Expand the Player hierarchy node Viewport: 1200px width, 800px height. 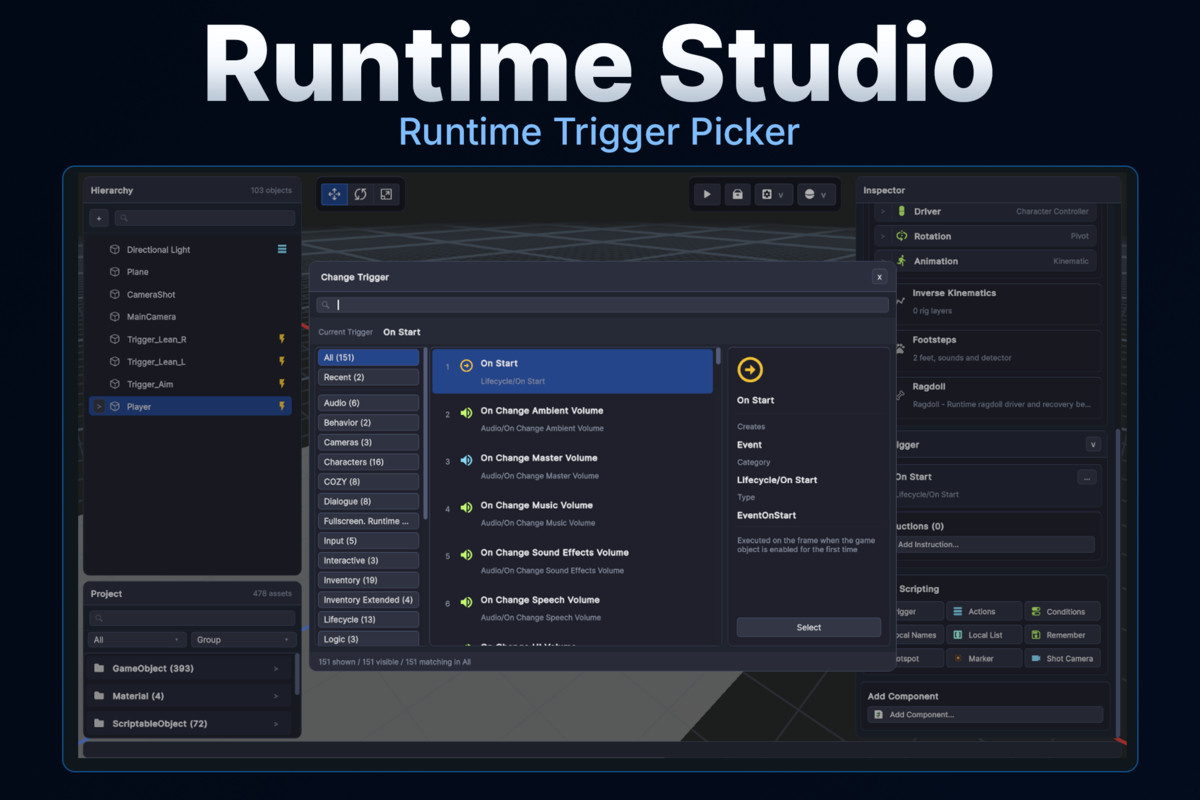tap(98, 406)
